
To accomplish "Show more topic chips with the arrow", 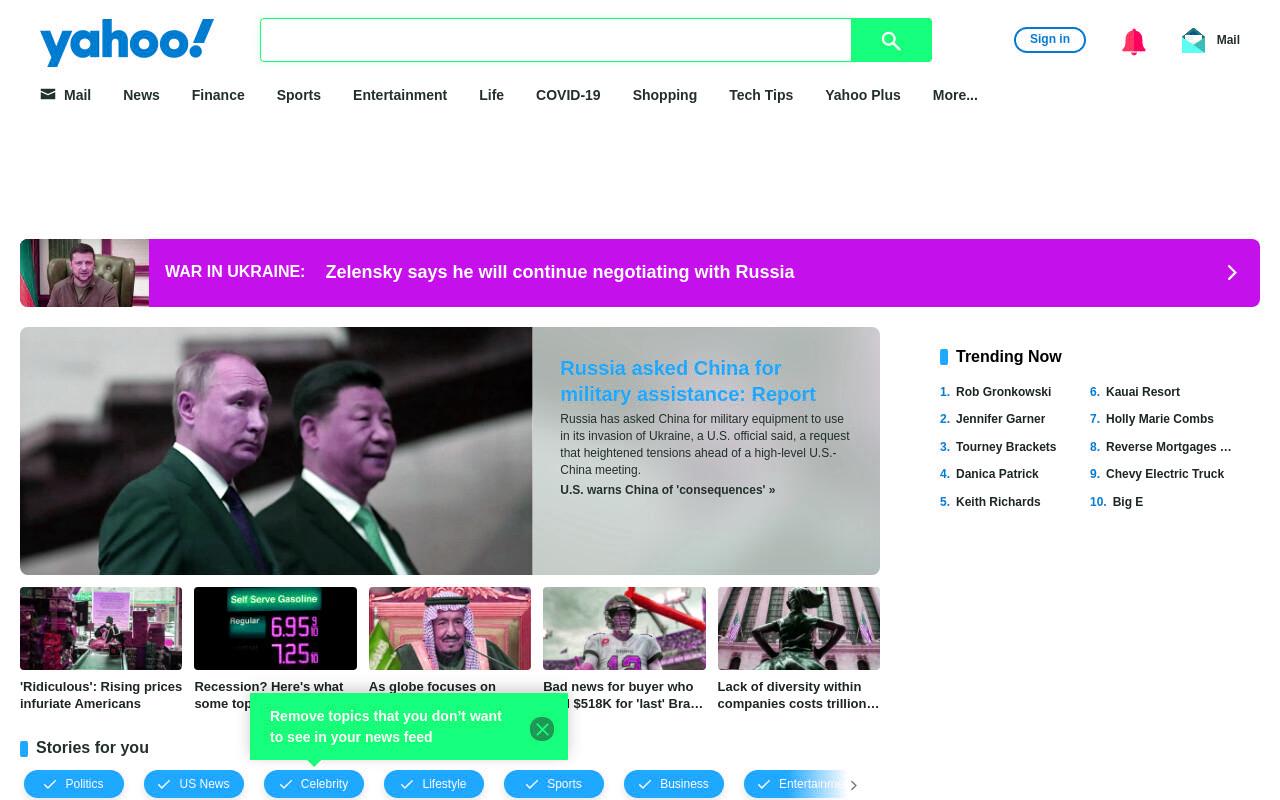I will click(853, 785).
